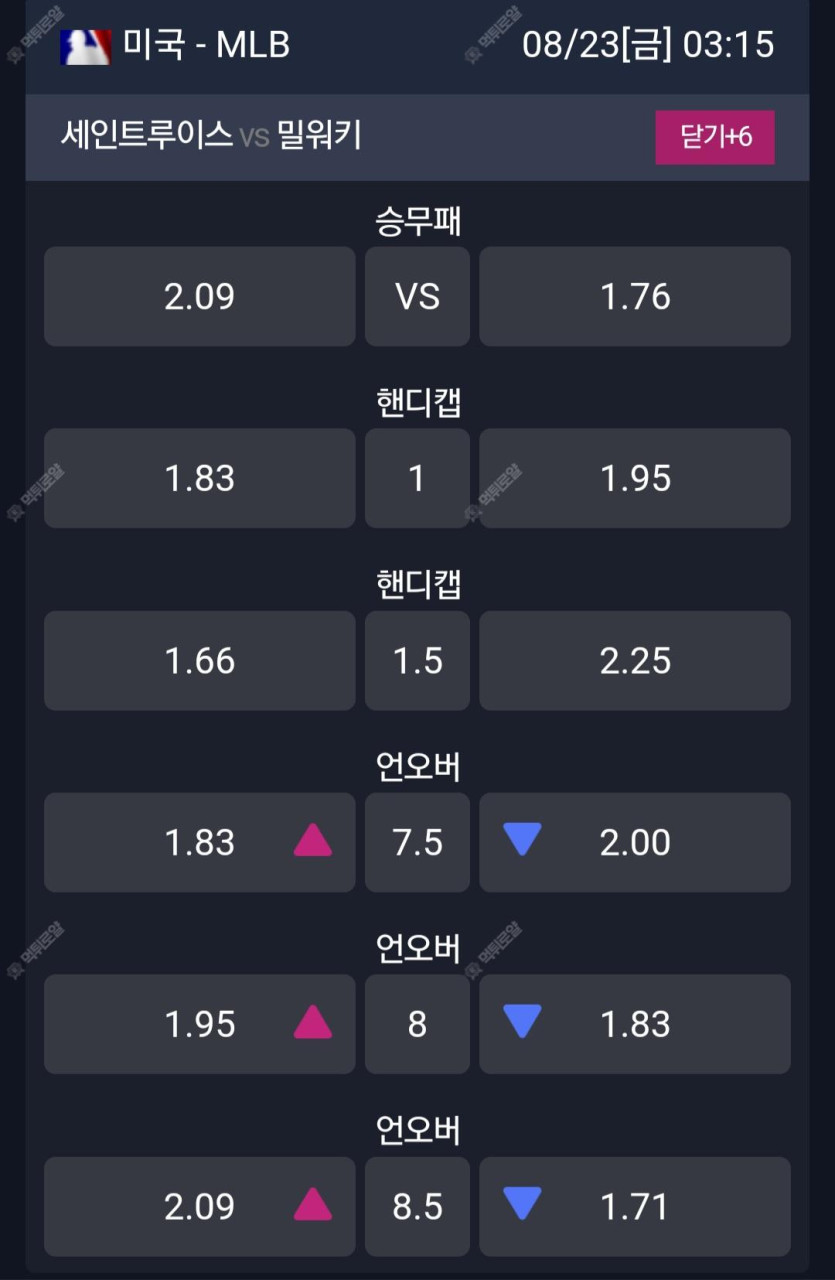Select handicap 1 home odds 1.83
The image size is (835, 1280).
click(x=200, y=479)
